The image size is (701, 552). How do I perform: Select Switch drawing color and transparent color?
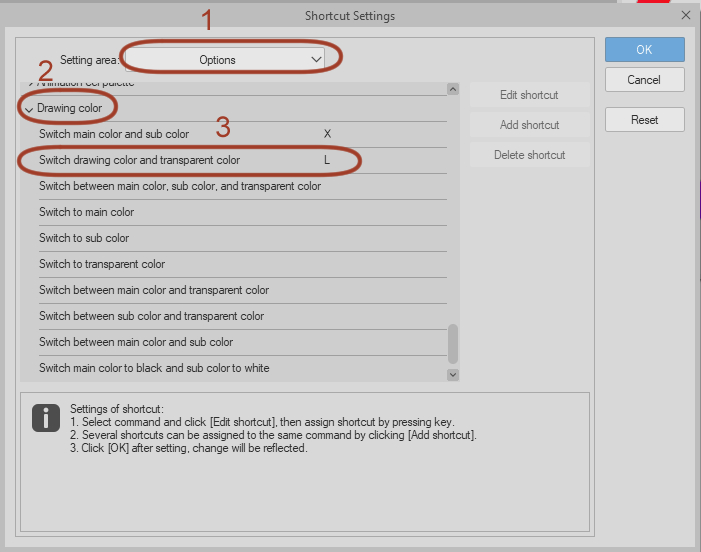coord(140,160)
